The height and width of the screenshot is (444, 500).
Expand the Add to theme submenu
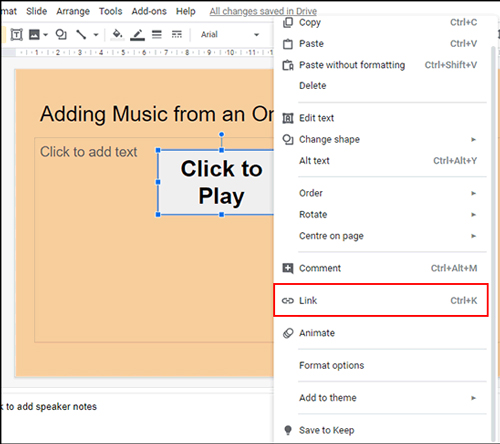(x=380, y=398)
